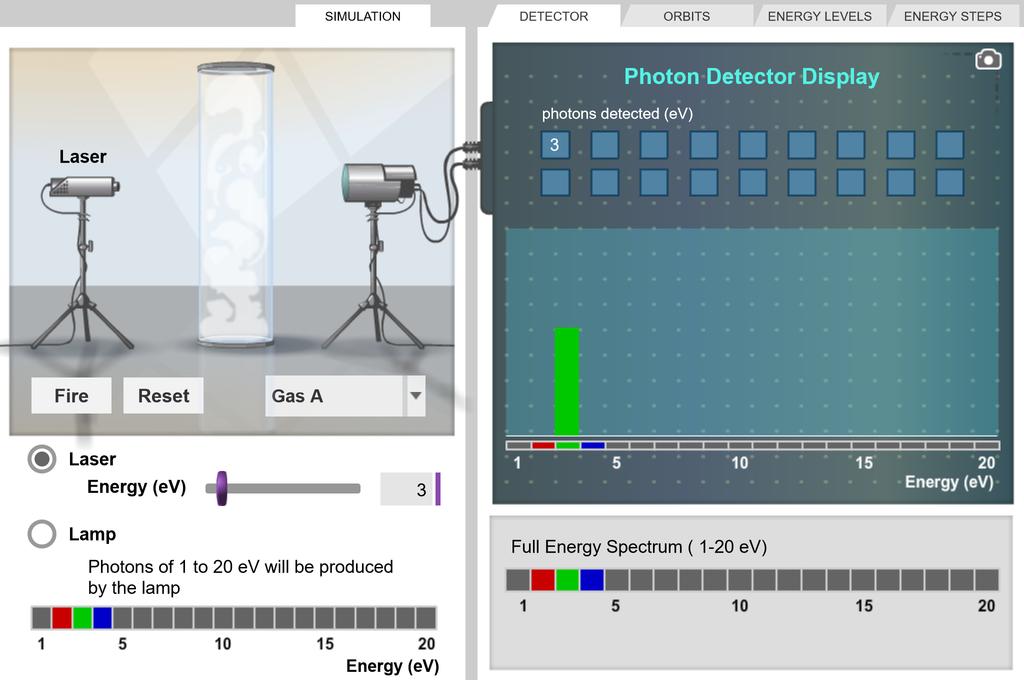Click the red block in Full Energy Spectrum
This screenshot has width=1024, height=680.
[543, 580]
